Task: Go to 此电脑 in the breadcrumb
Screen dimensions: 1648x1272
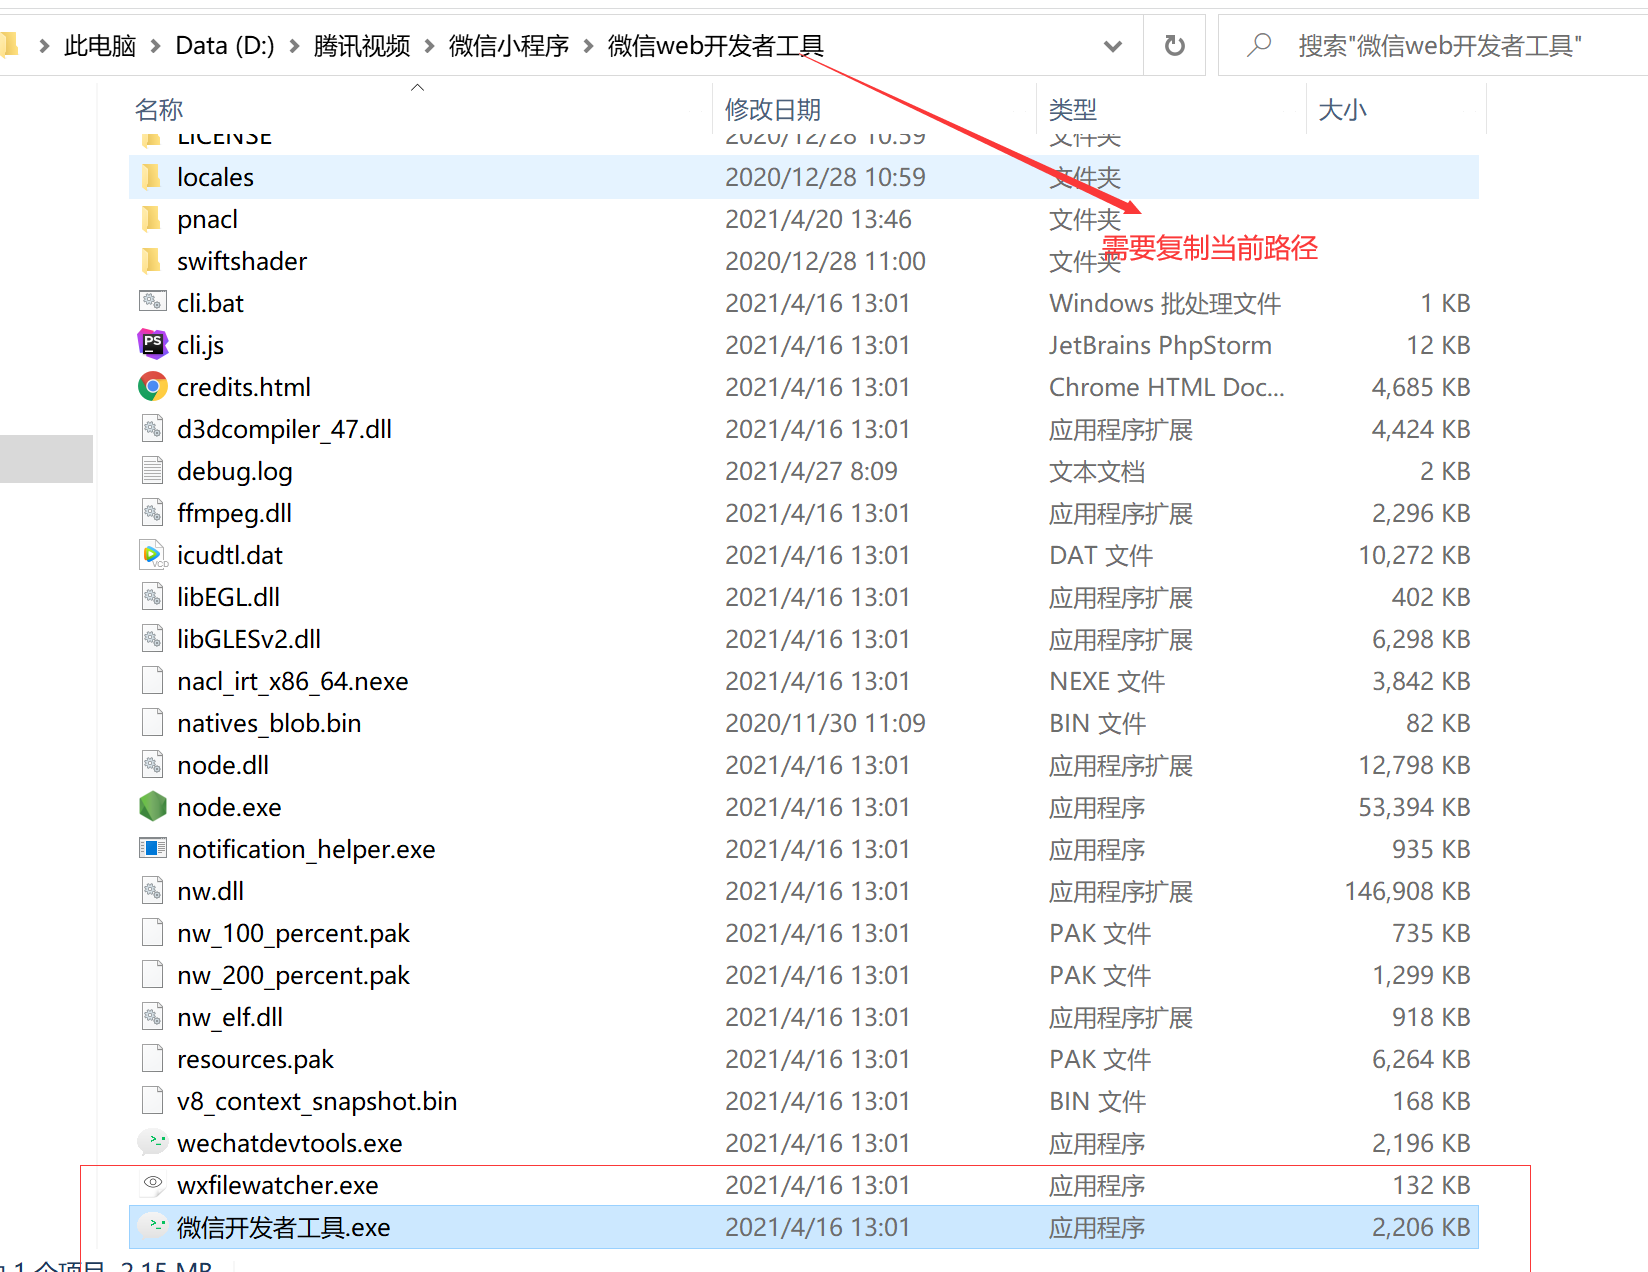Action: 100,46
